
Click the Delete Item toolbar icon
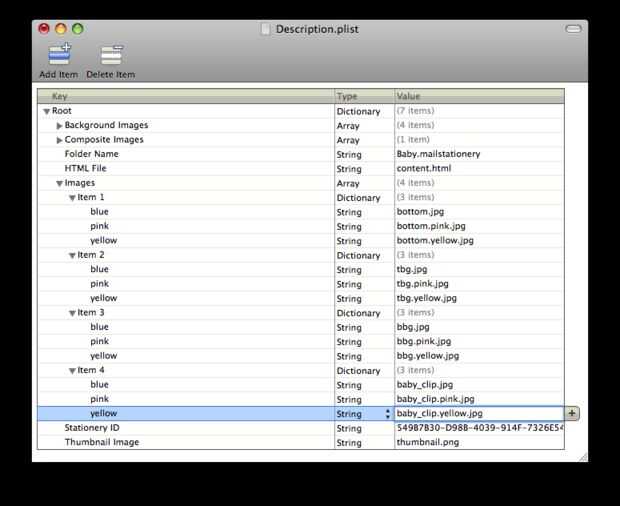coord(112,55)
